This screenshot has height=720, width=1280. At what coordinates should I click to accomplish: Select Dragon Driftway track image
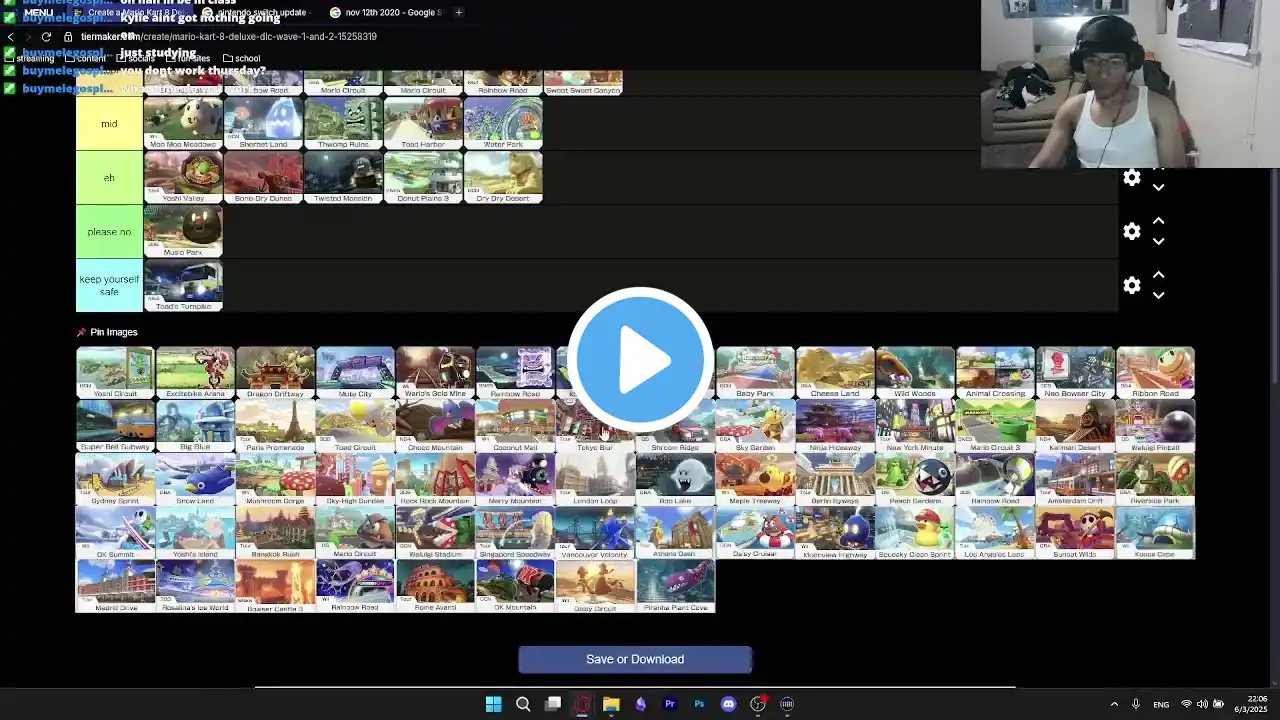tap(275, 372)
